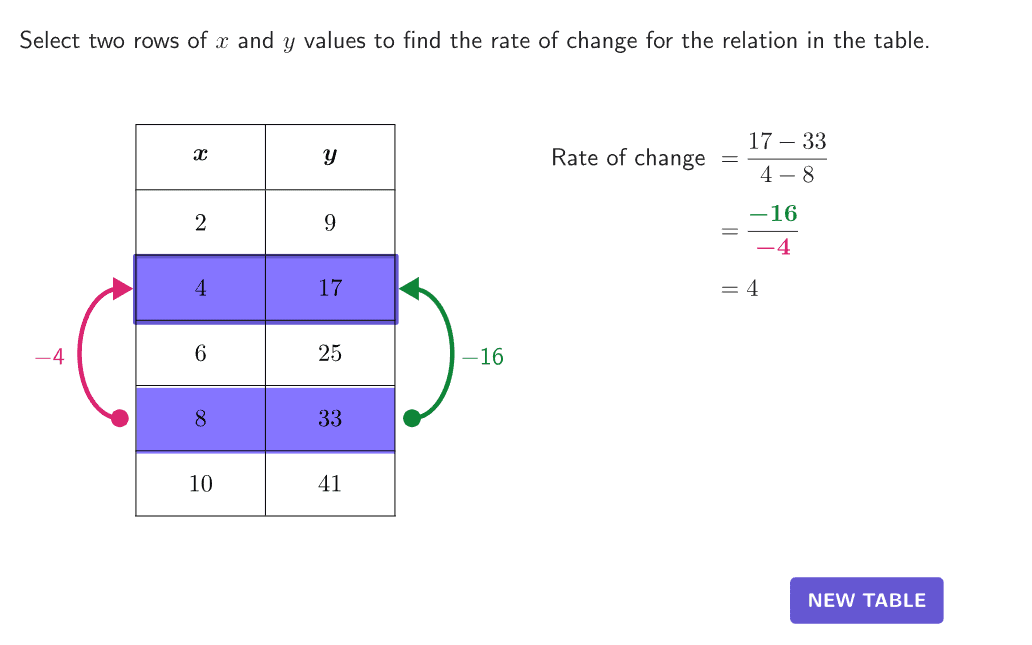Image resolution: width=1032 pixels, height=645 pixels.
Task: Click the green −16 label right of table
Action: coord(482,357)
